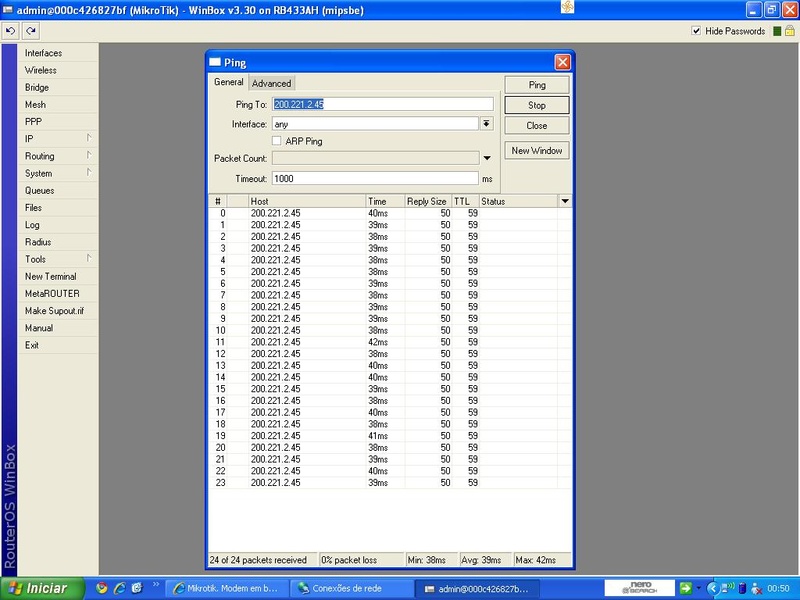Click the Windows Start logo on Iniciar
The image size is (800, 600).
pos(15,589)
